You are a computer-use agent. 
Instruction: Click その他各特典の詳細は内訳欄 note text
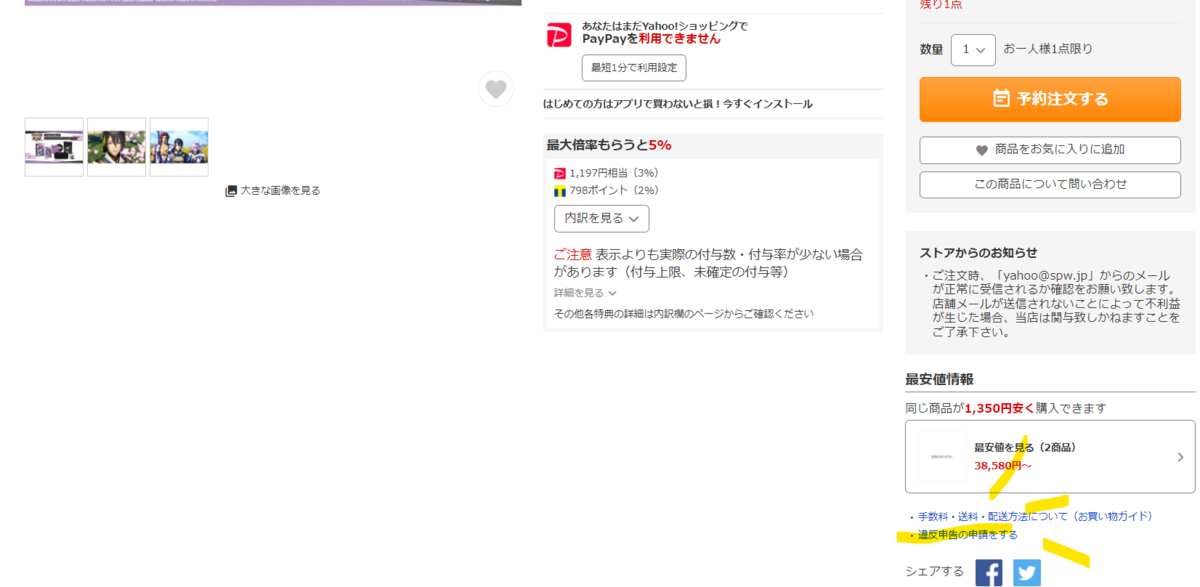point(684,313)
